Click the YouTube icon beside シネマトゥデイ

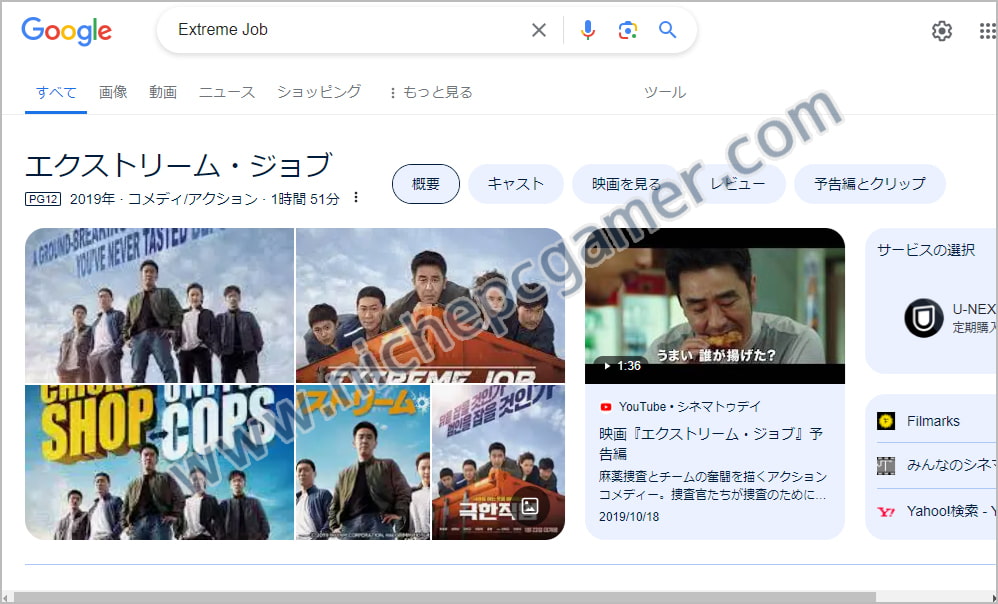tap(605, 407)
